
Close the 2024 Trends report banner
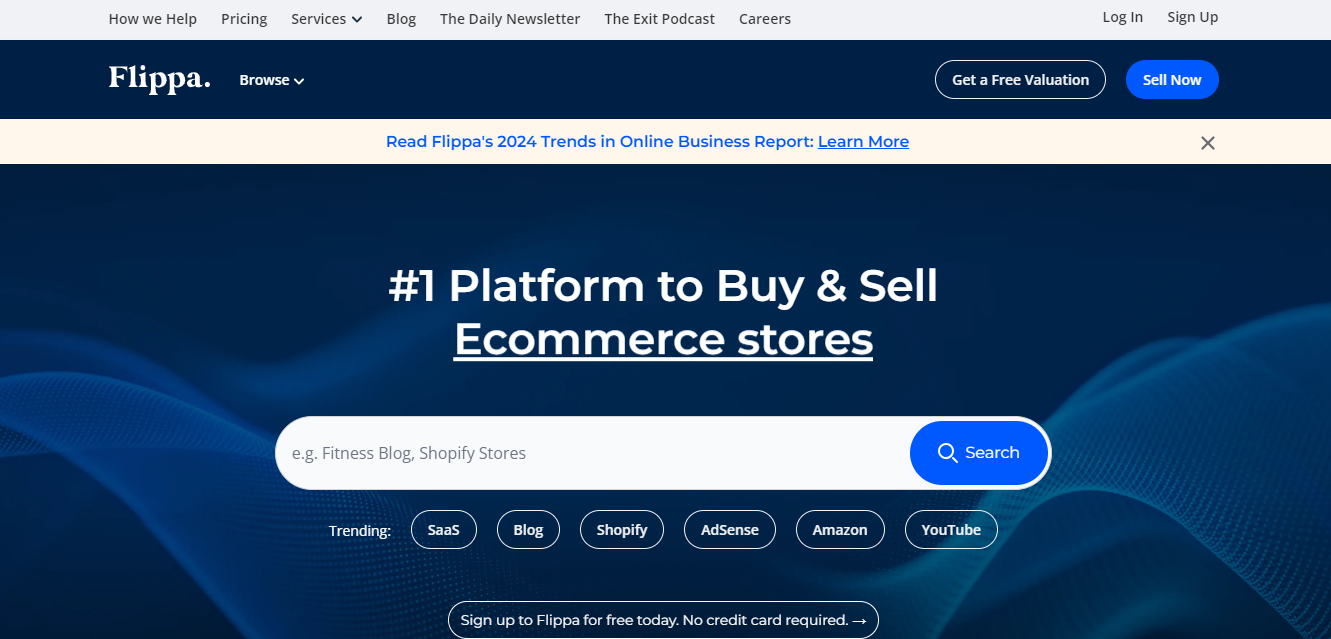click(x=1208, y=143)
